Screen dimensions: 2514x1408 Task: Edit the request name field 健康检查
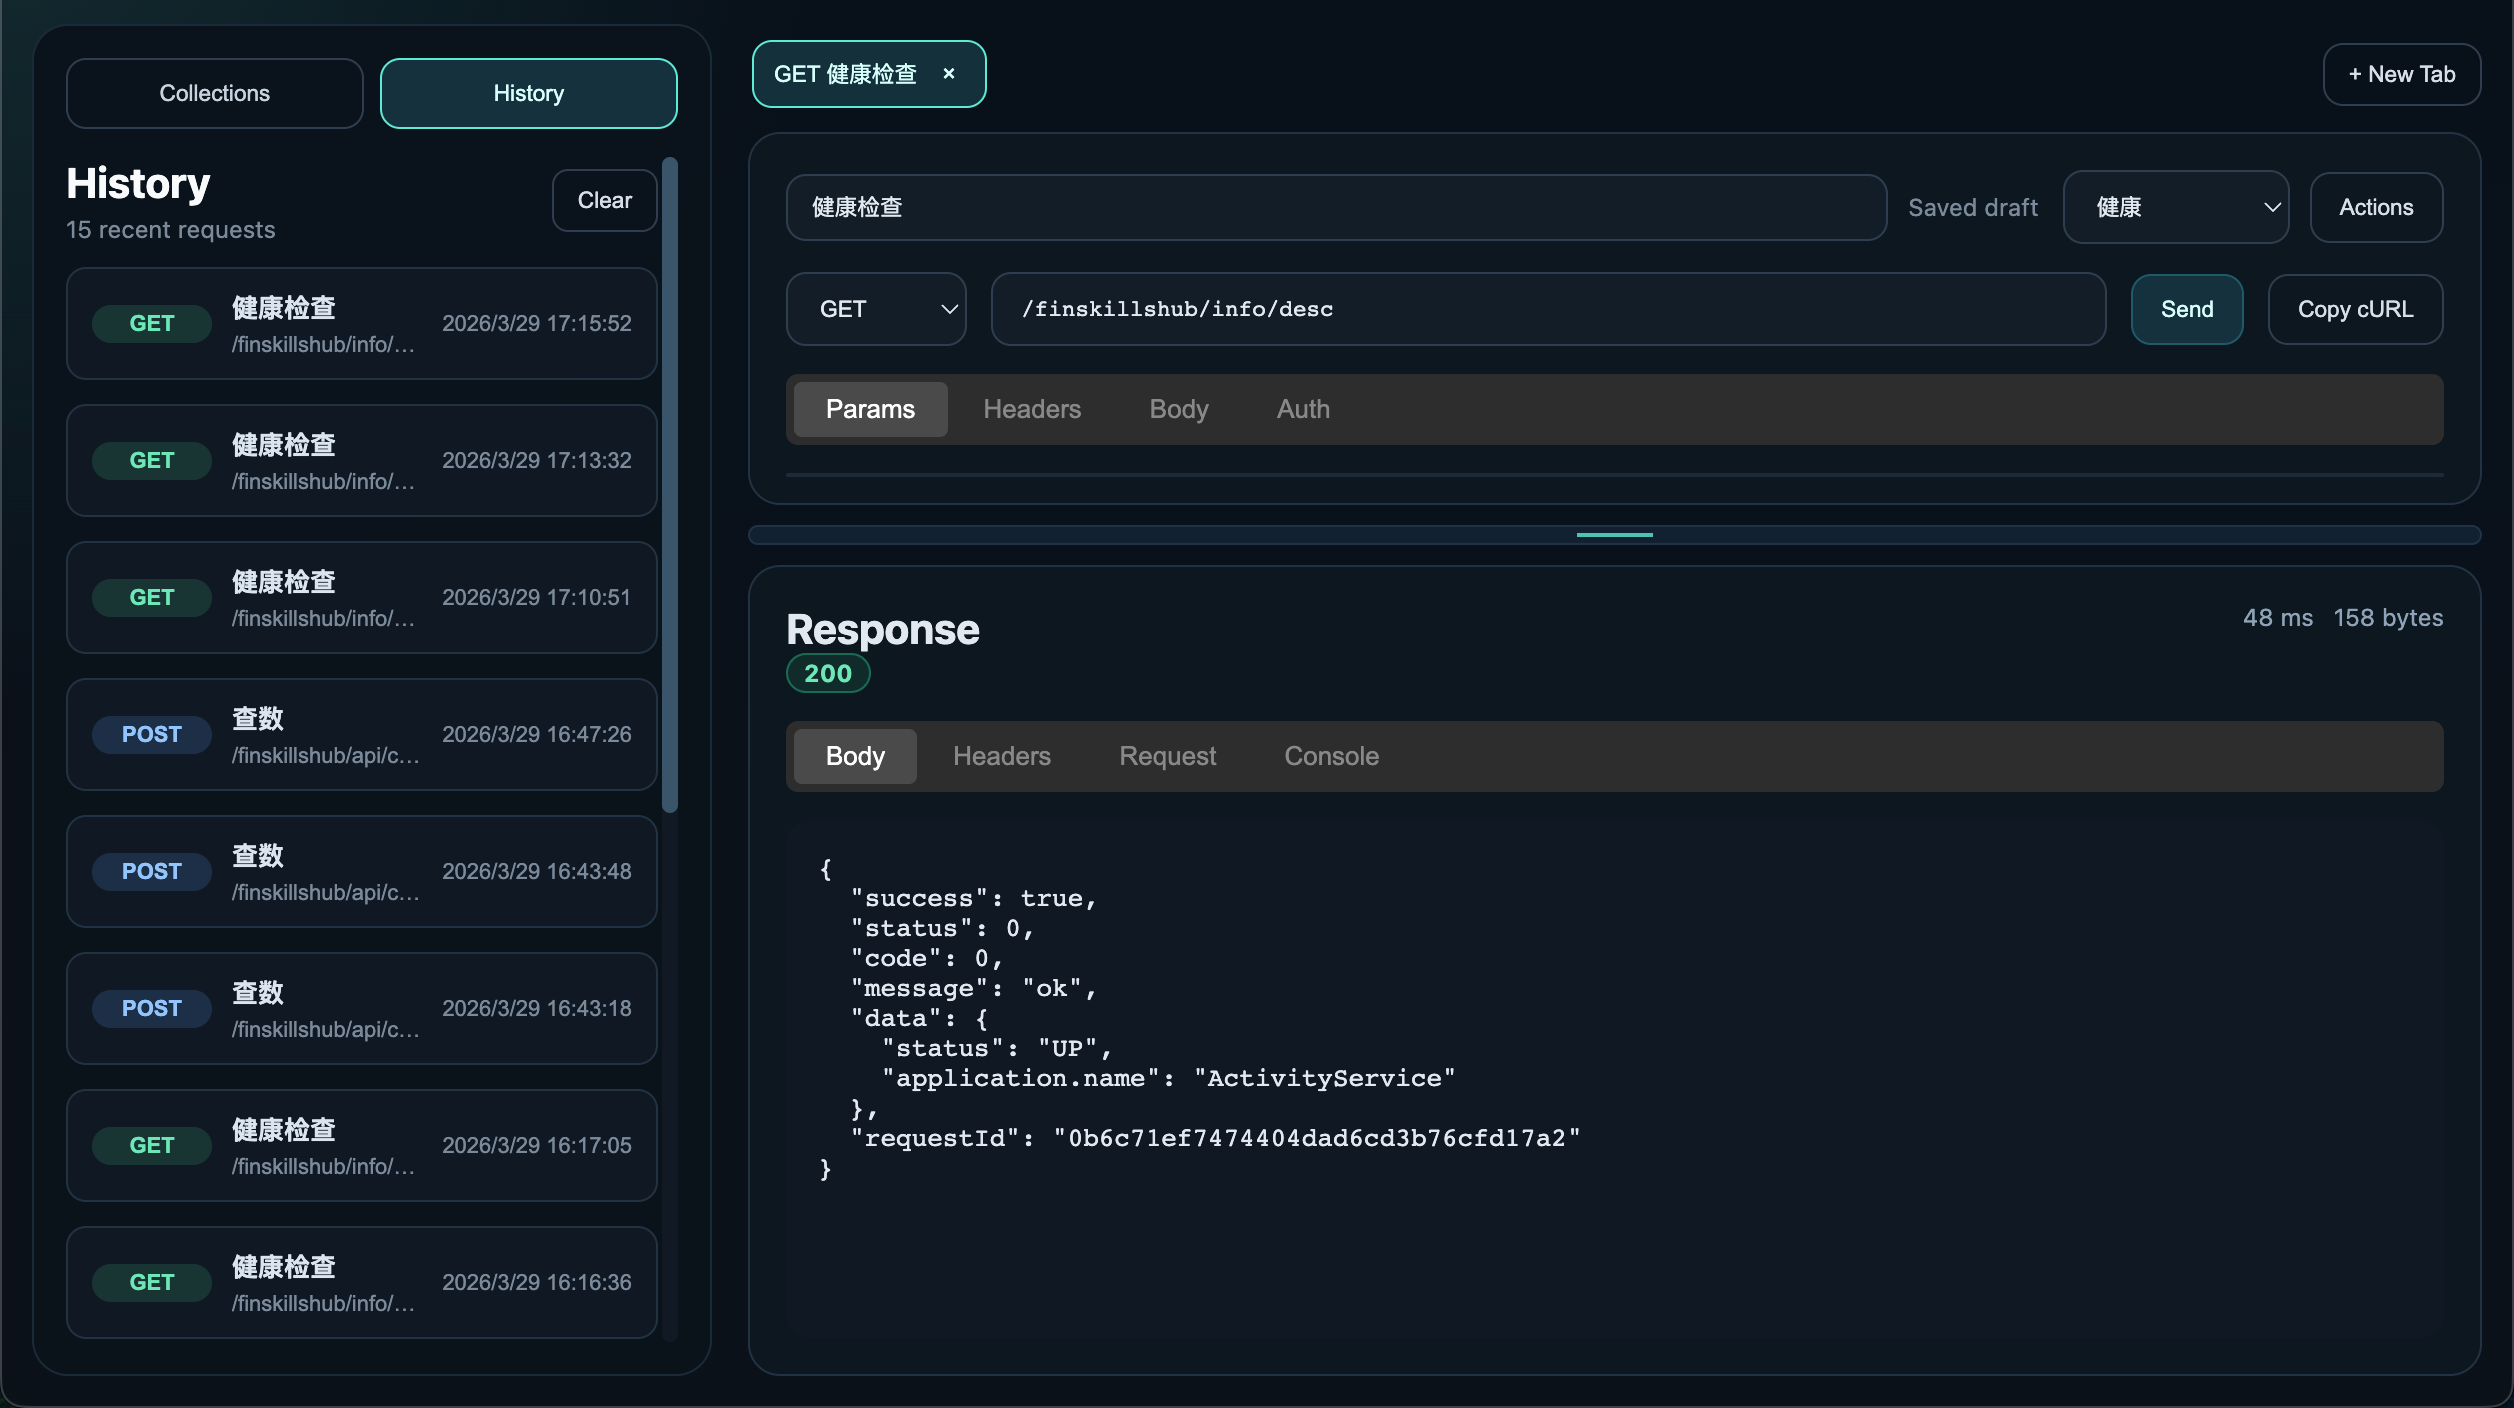click(x=1336, y=207)
